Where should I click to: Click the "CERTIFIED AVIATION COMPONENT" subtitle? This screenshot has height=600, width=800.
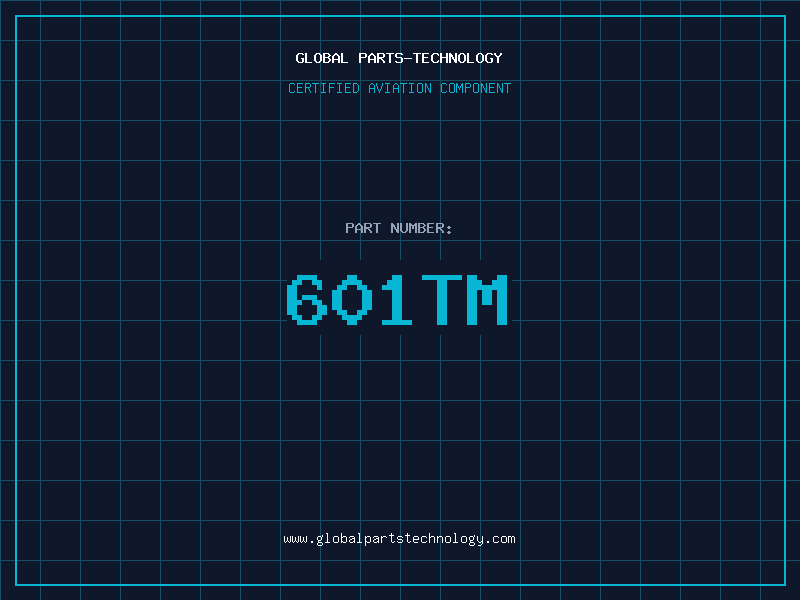(x=399, y=88)
